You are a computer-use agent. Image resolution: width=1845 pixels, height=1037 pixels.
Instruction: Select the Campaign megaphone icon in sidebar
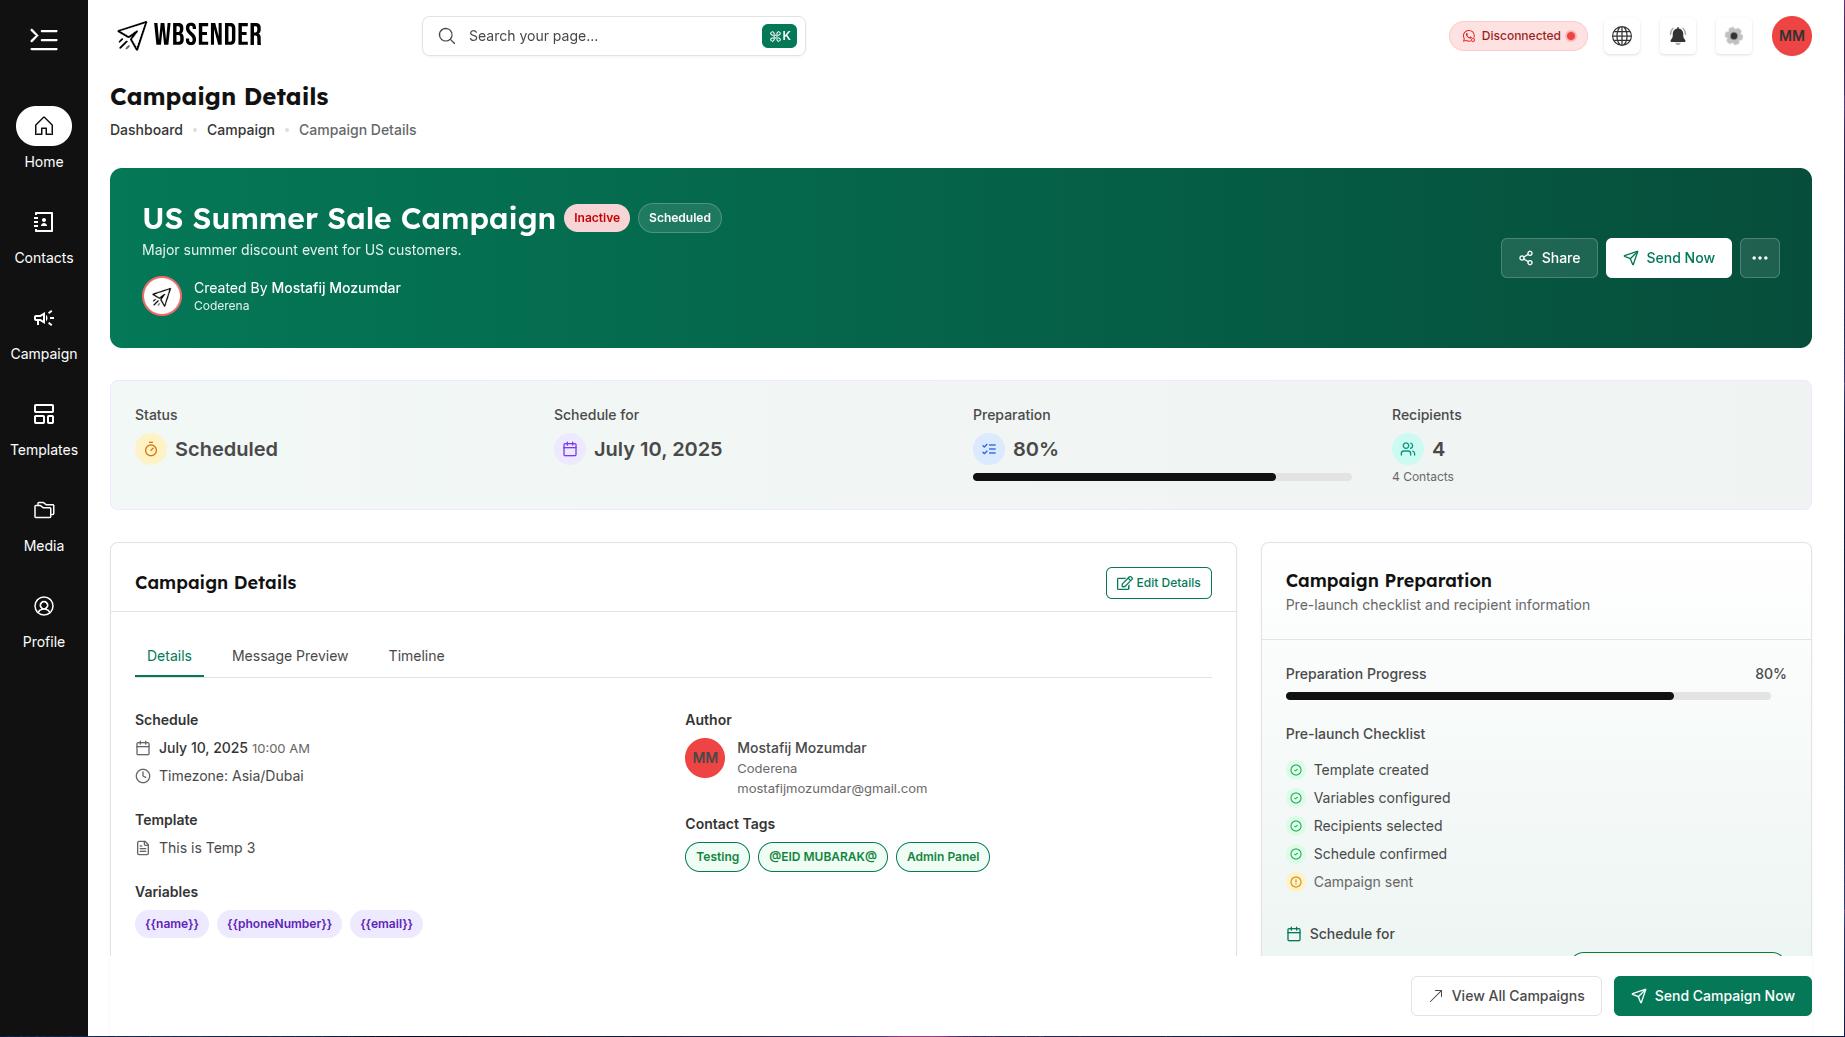tap(43, 318)
